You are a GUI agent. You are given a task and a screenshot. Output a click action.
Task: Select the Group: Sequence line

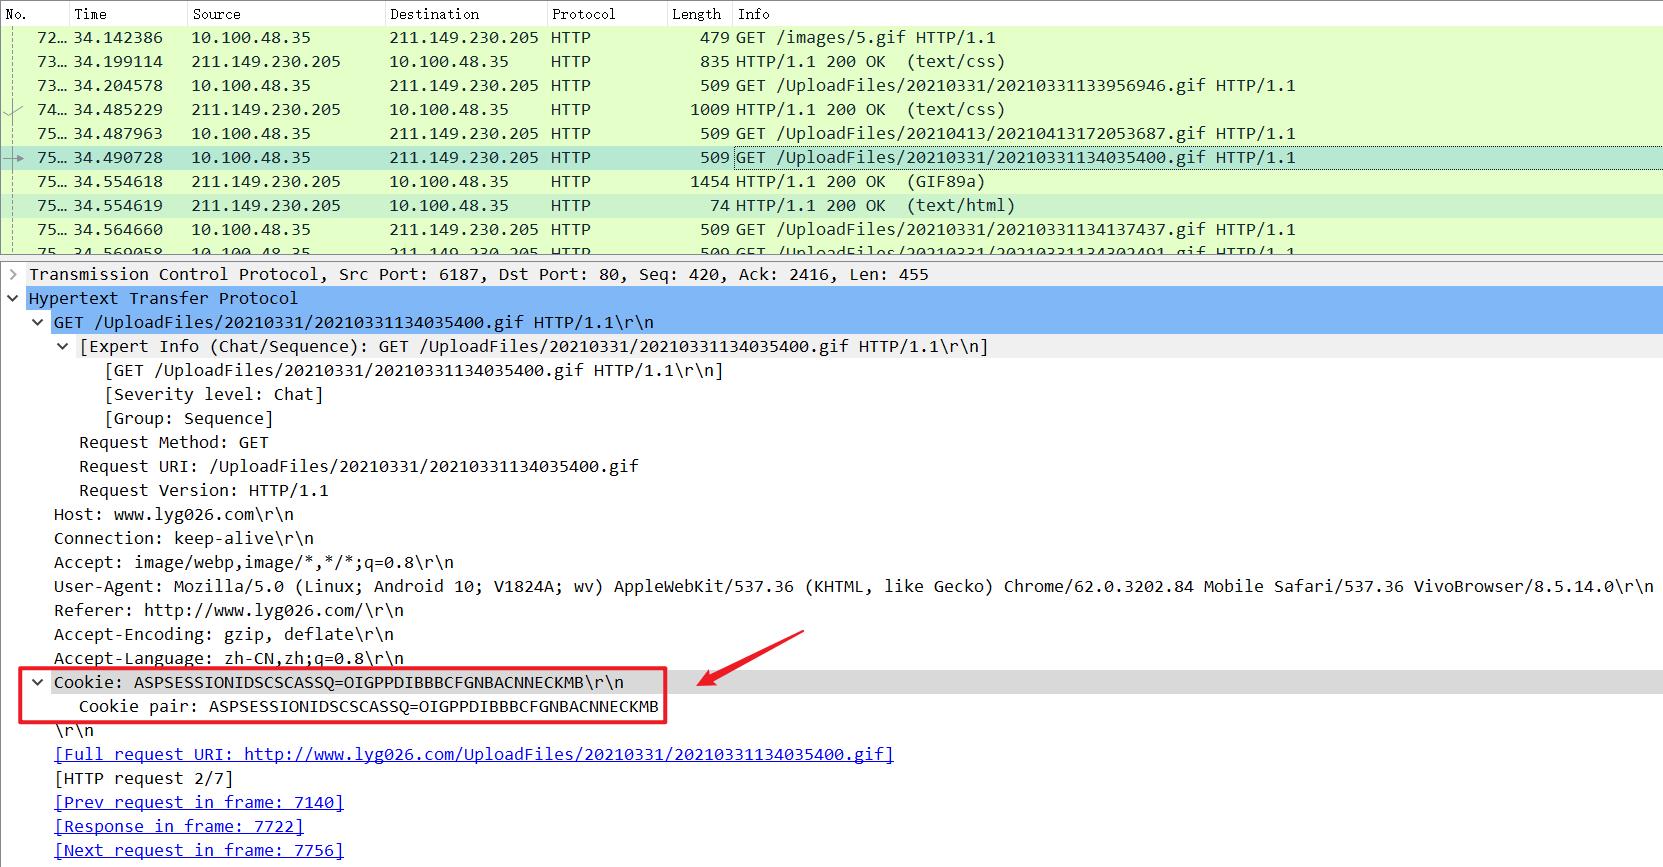pos(189,418)
